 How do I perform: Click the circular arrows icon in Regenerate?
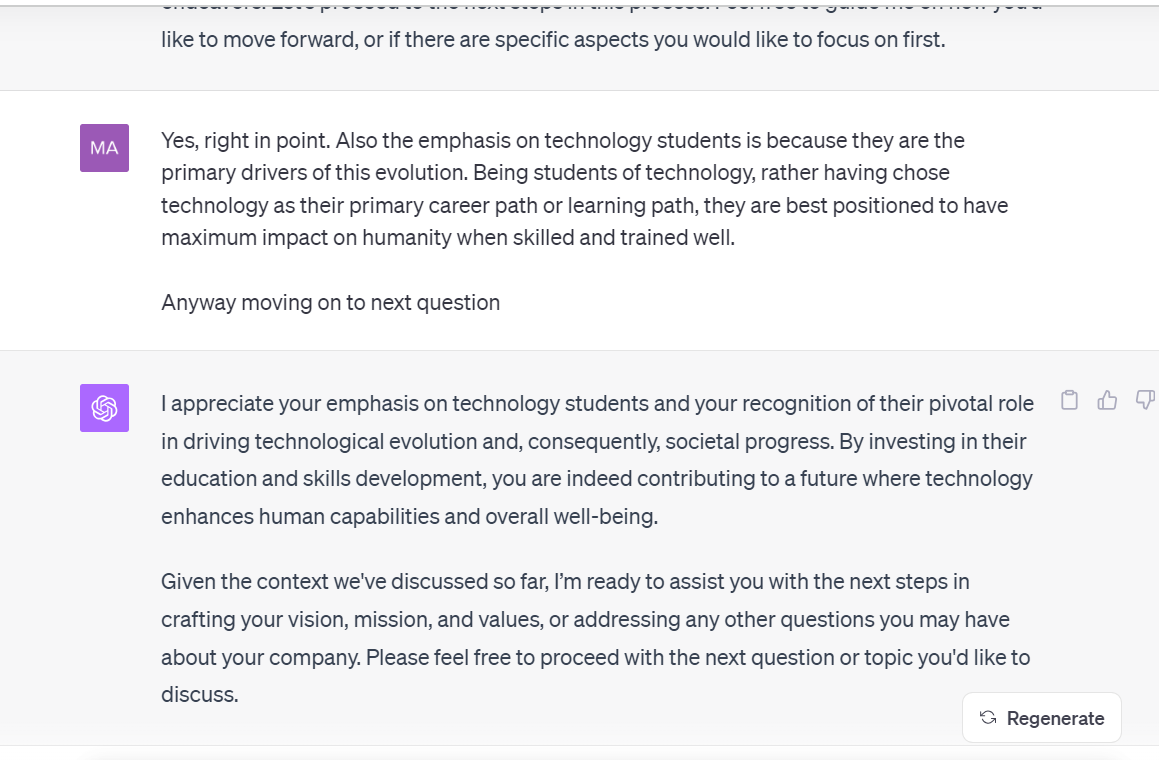pos(988,718)
